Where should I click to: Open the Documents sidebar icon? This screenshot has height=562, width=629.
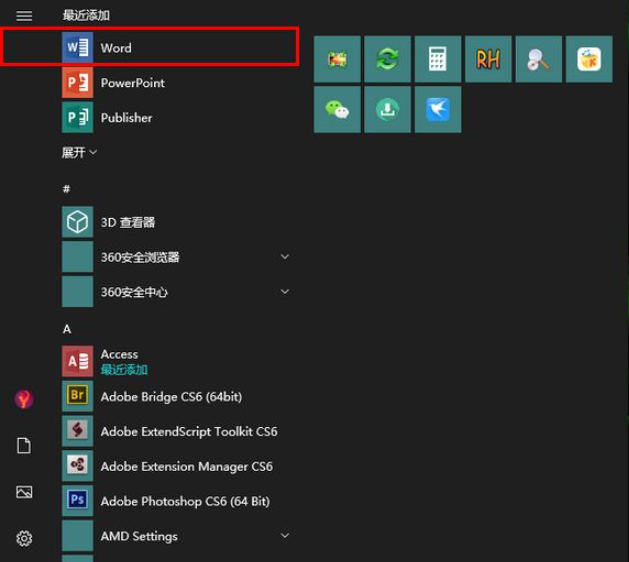click(x=24, y=446)
